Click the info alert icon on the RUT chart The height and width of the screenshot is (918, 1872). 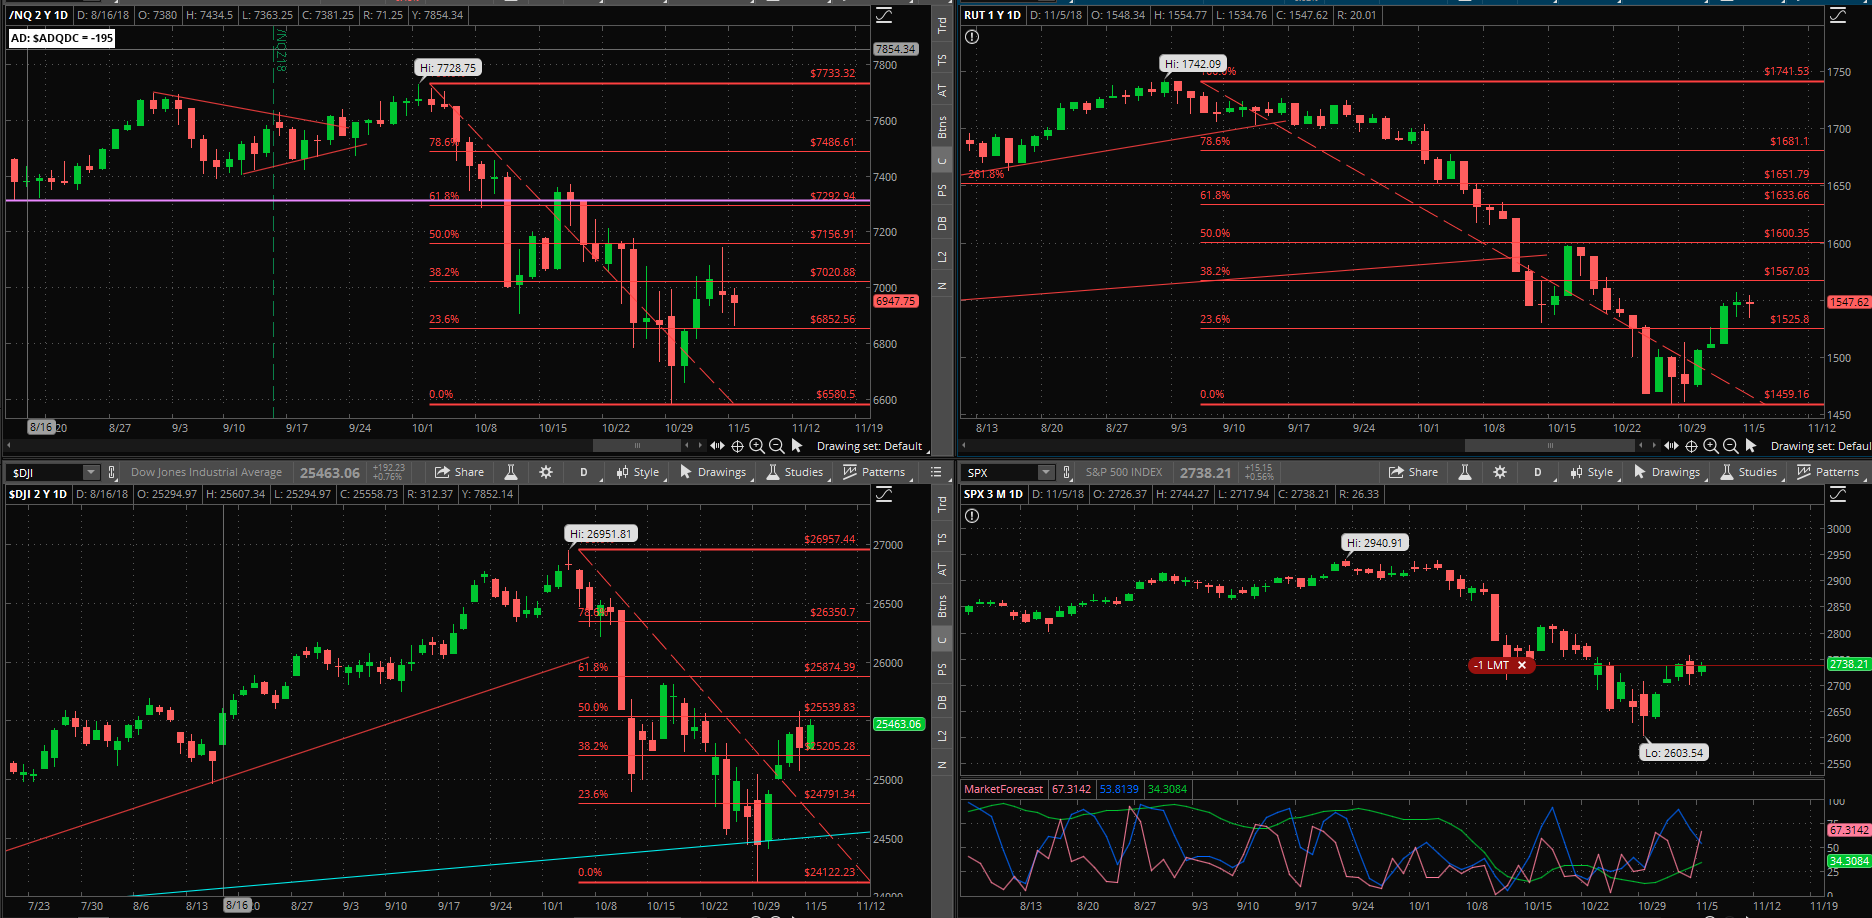[x=972, y=37]
